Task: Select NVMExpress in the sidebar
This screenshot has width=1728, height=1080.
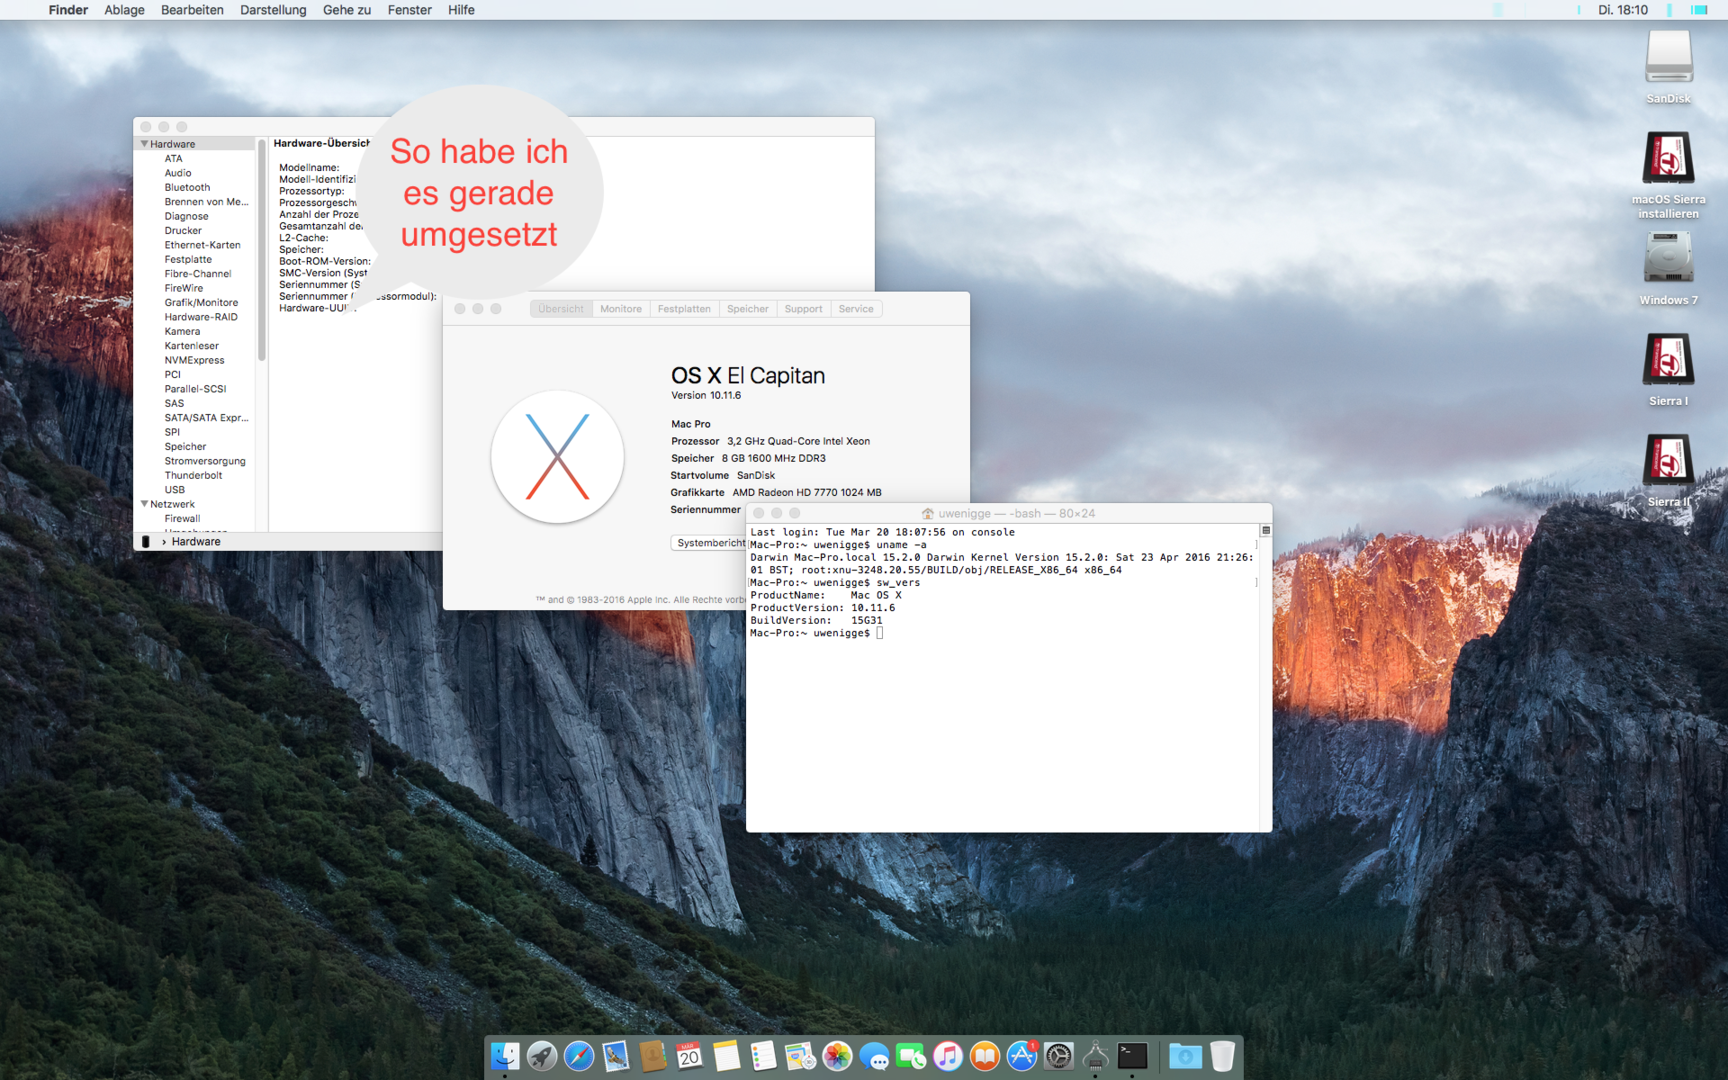Action: coord(194,361)
